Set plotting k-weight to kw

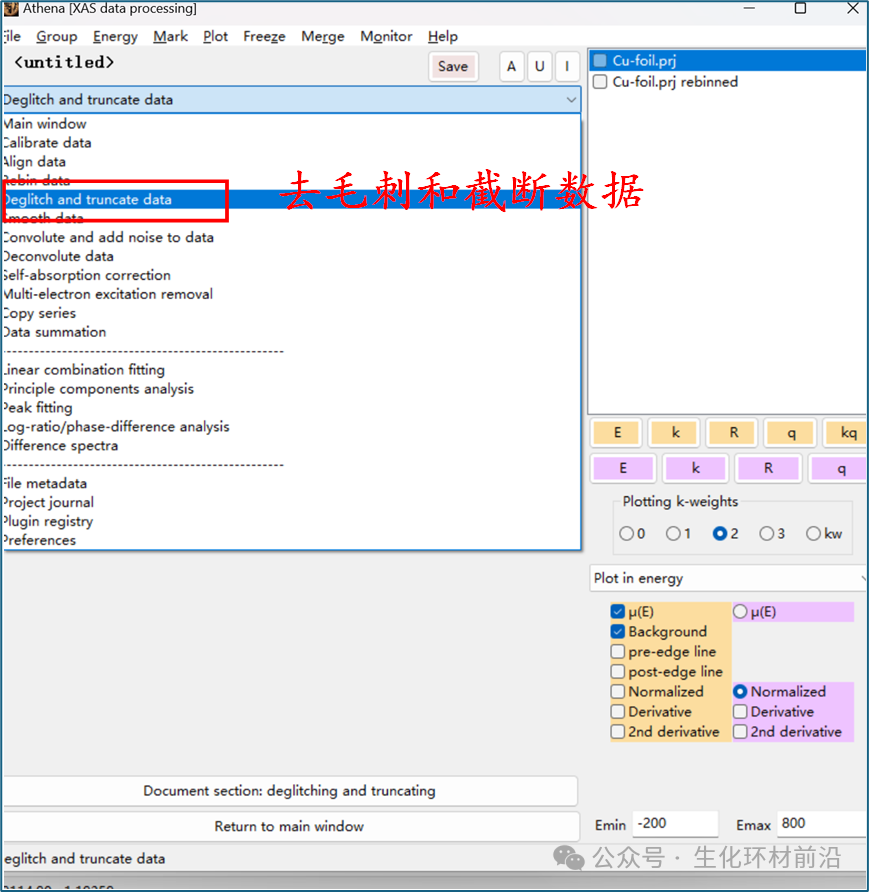pos(813,534)
